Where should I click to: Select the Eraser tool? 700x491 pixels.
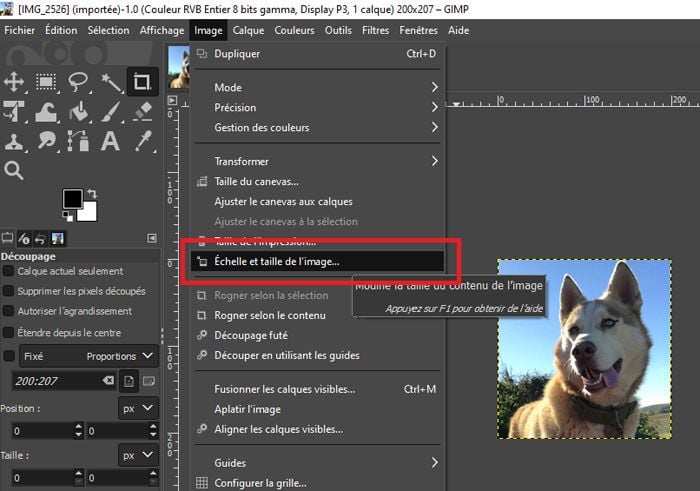143,112
